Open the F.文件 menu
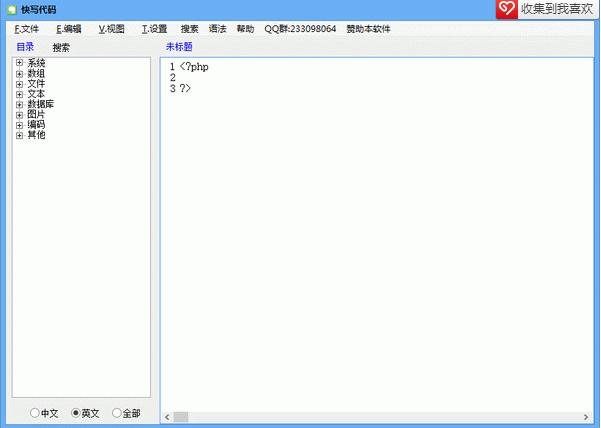This screenshot has height=428, width=601. [26, 29]
